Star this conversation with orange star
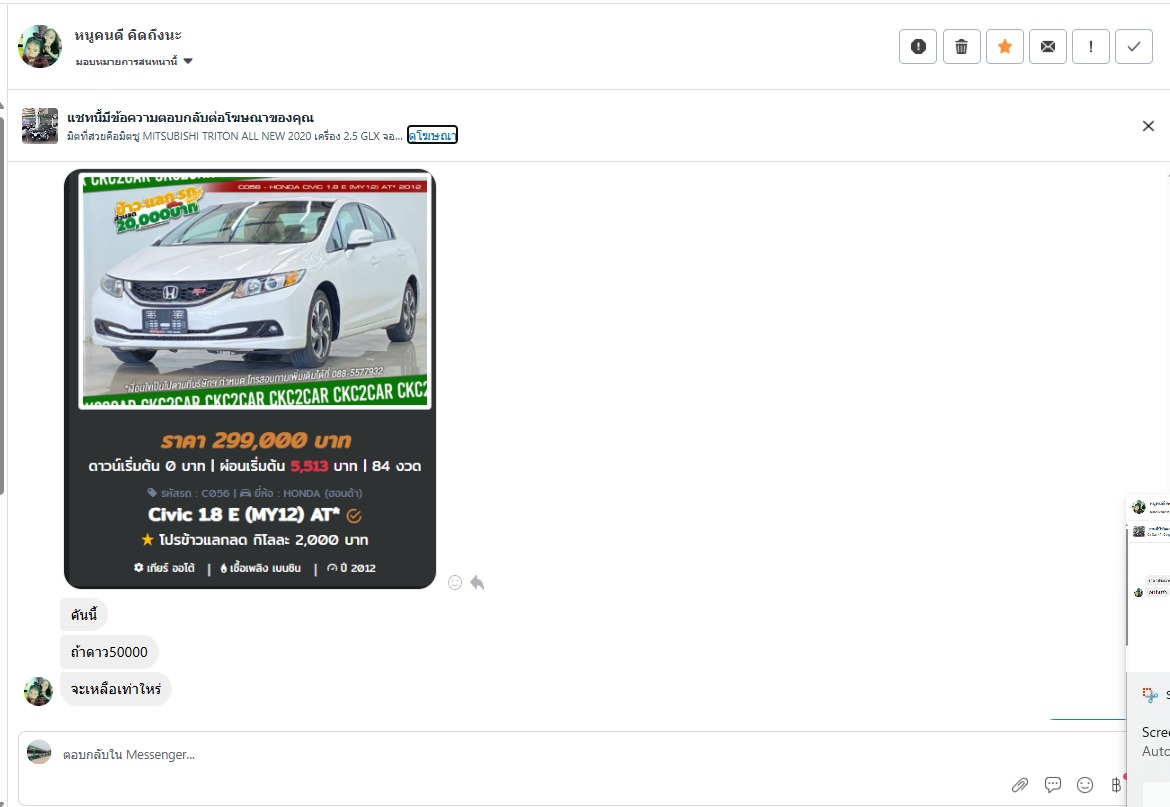 tap(1004, 47)
